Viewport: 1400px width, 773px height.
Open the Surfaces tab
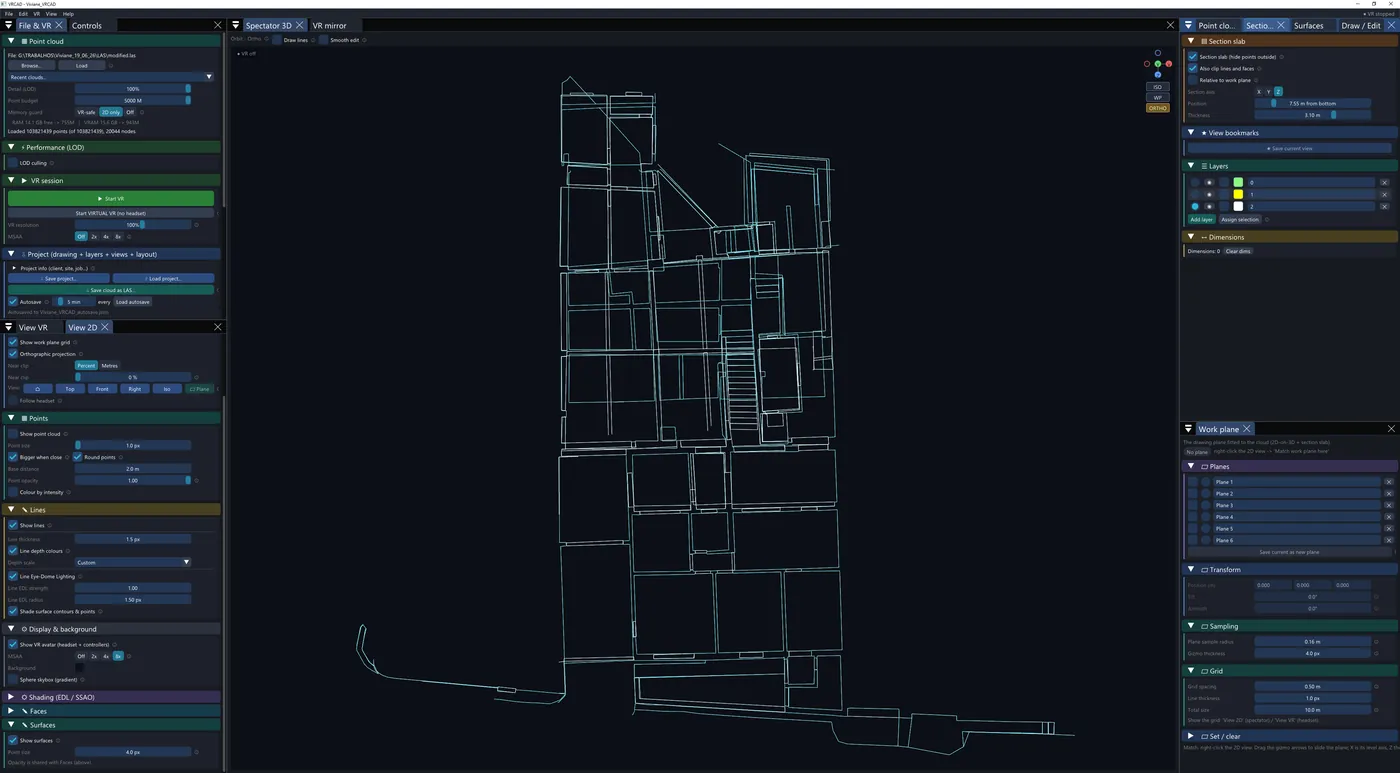tap(1308, 25)
